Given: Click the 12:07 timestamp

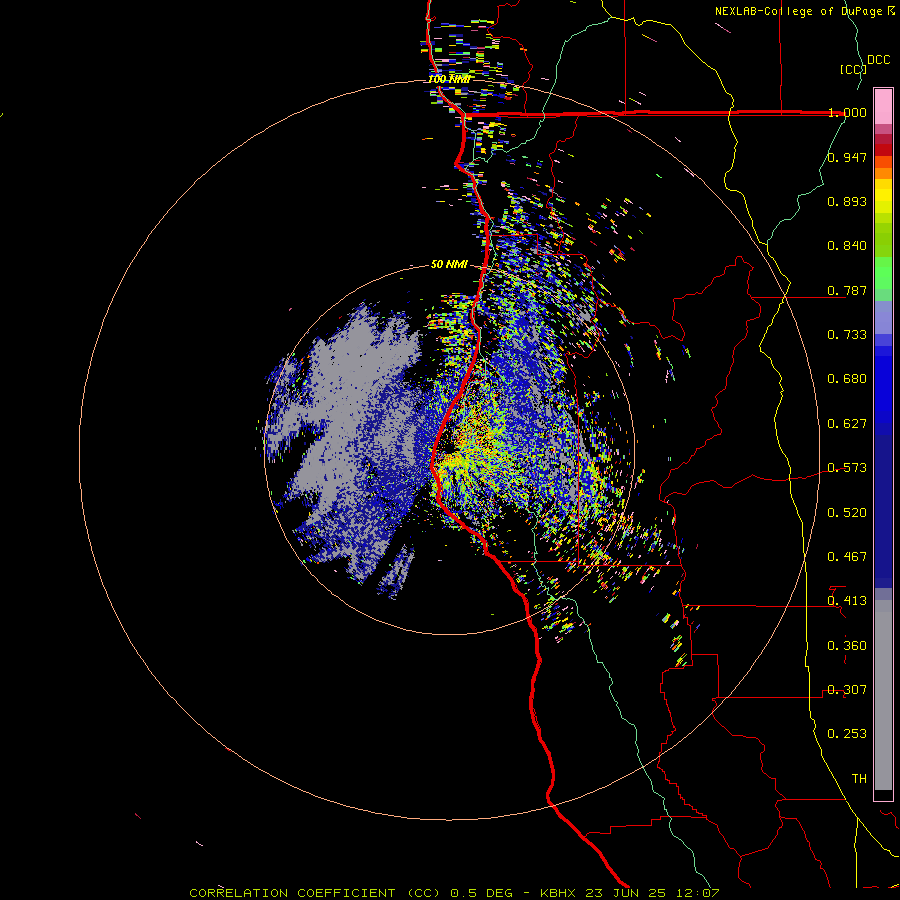Looking at the screenshot, I should point(697,893).
